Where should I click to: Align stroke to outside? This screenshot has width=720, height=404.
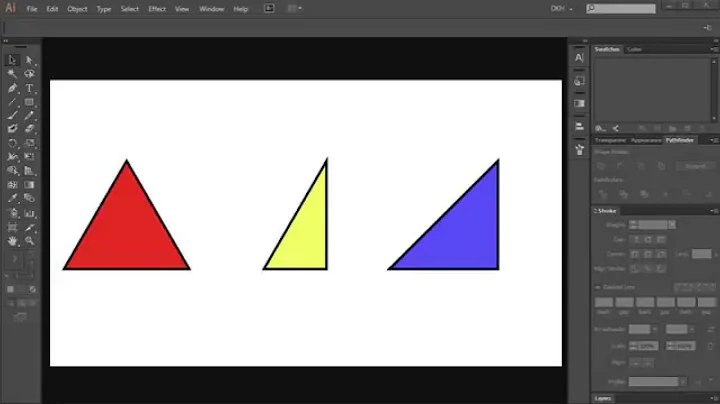click(660, 269)
